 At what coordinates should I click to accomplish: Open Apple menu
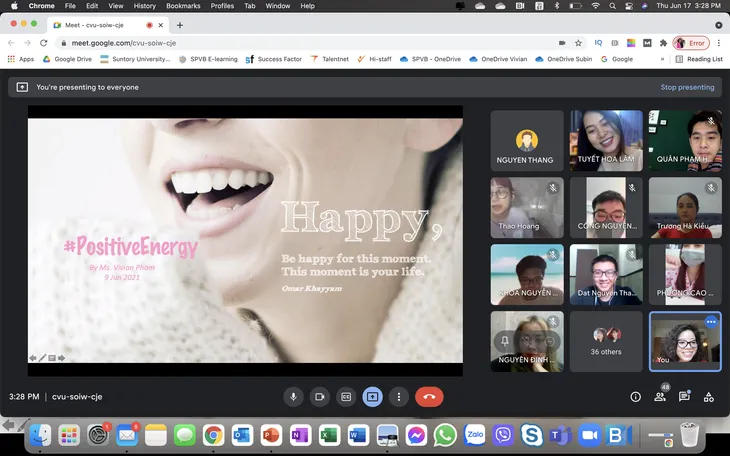tap(14, 6)
